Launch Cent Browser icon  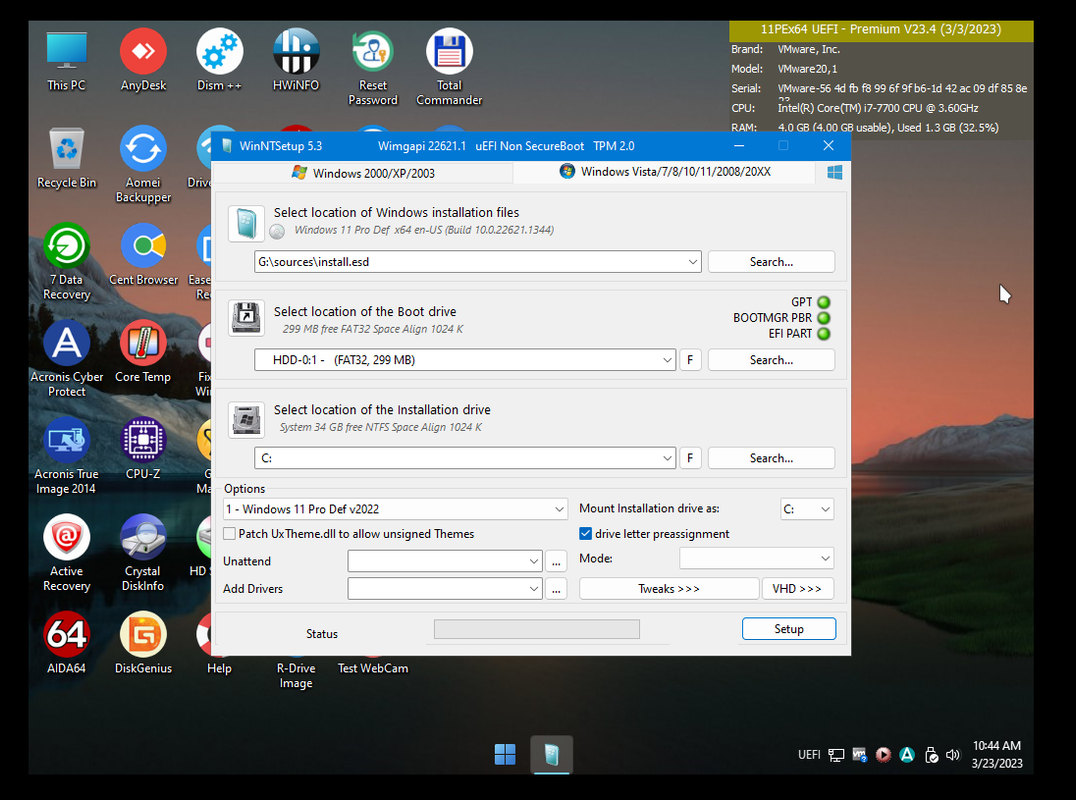point(143,255)
